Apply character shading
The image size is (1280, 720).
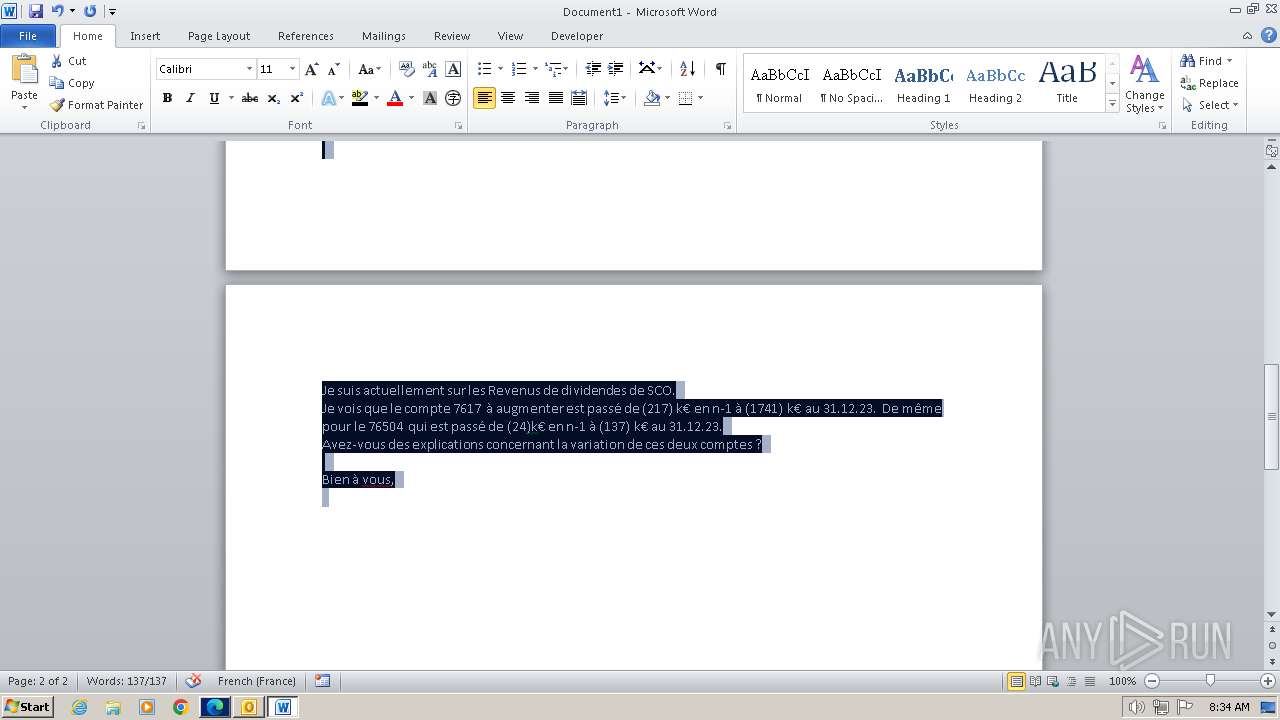pyautogui.click(x=430, y=98)
